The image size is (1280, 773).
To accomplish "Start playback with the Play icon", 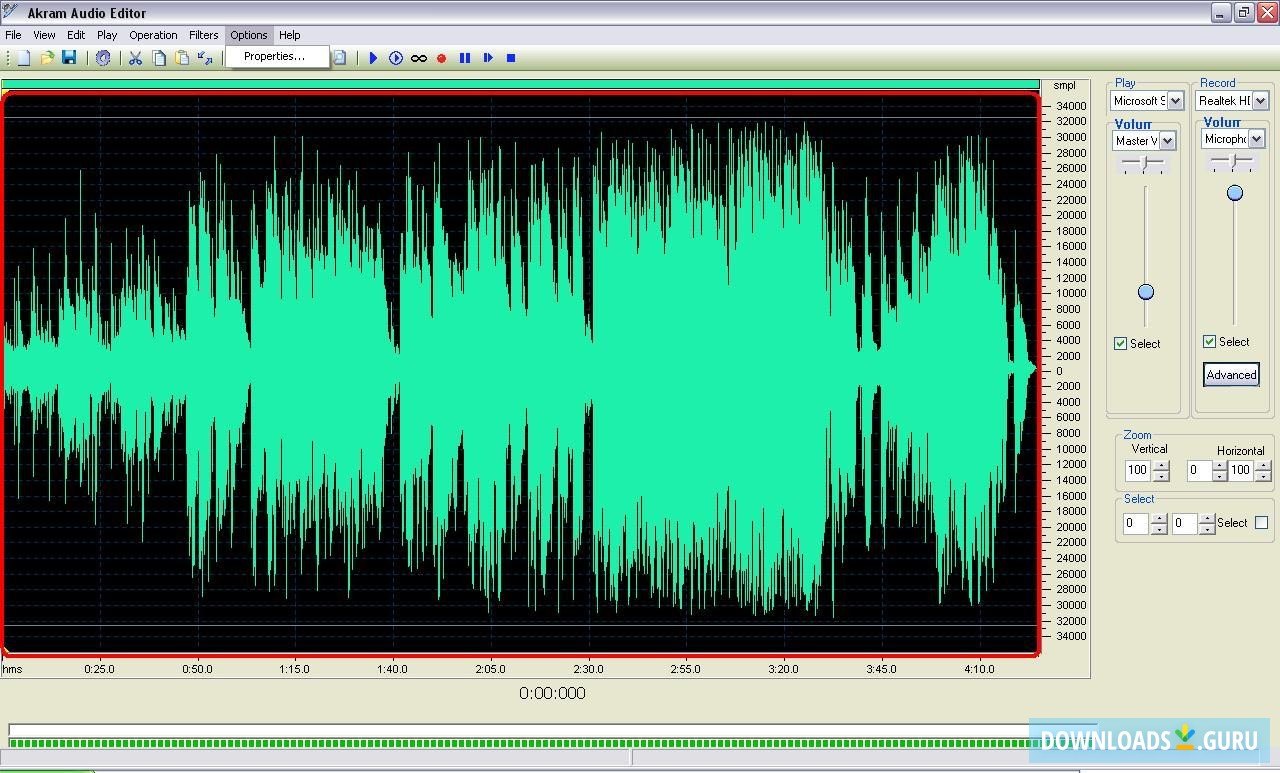I will coord(373,58).
